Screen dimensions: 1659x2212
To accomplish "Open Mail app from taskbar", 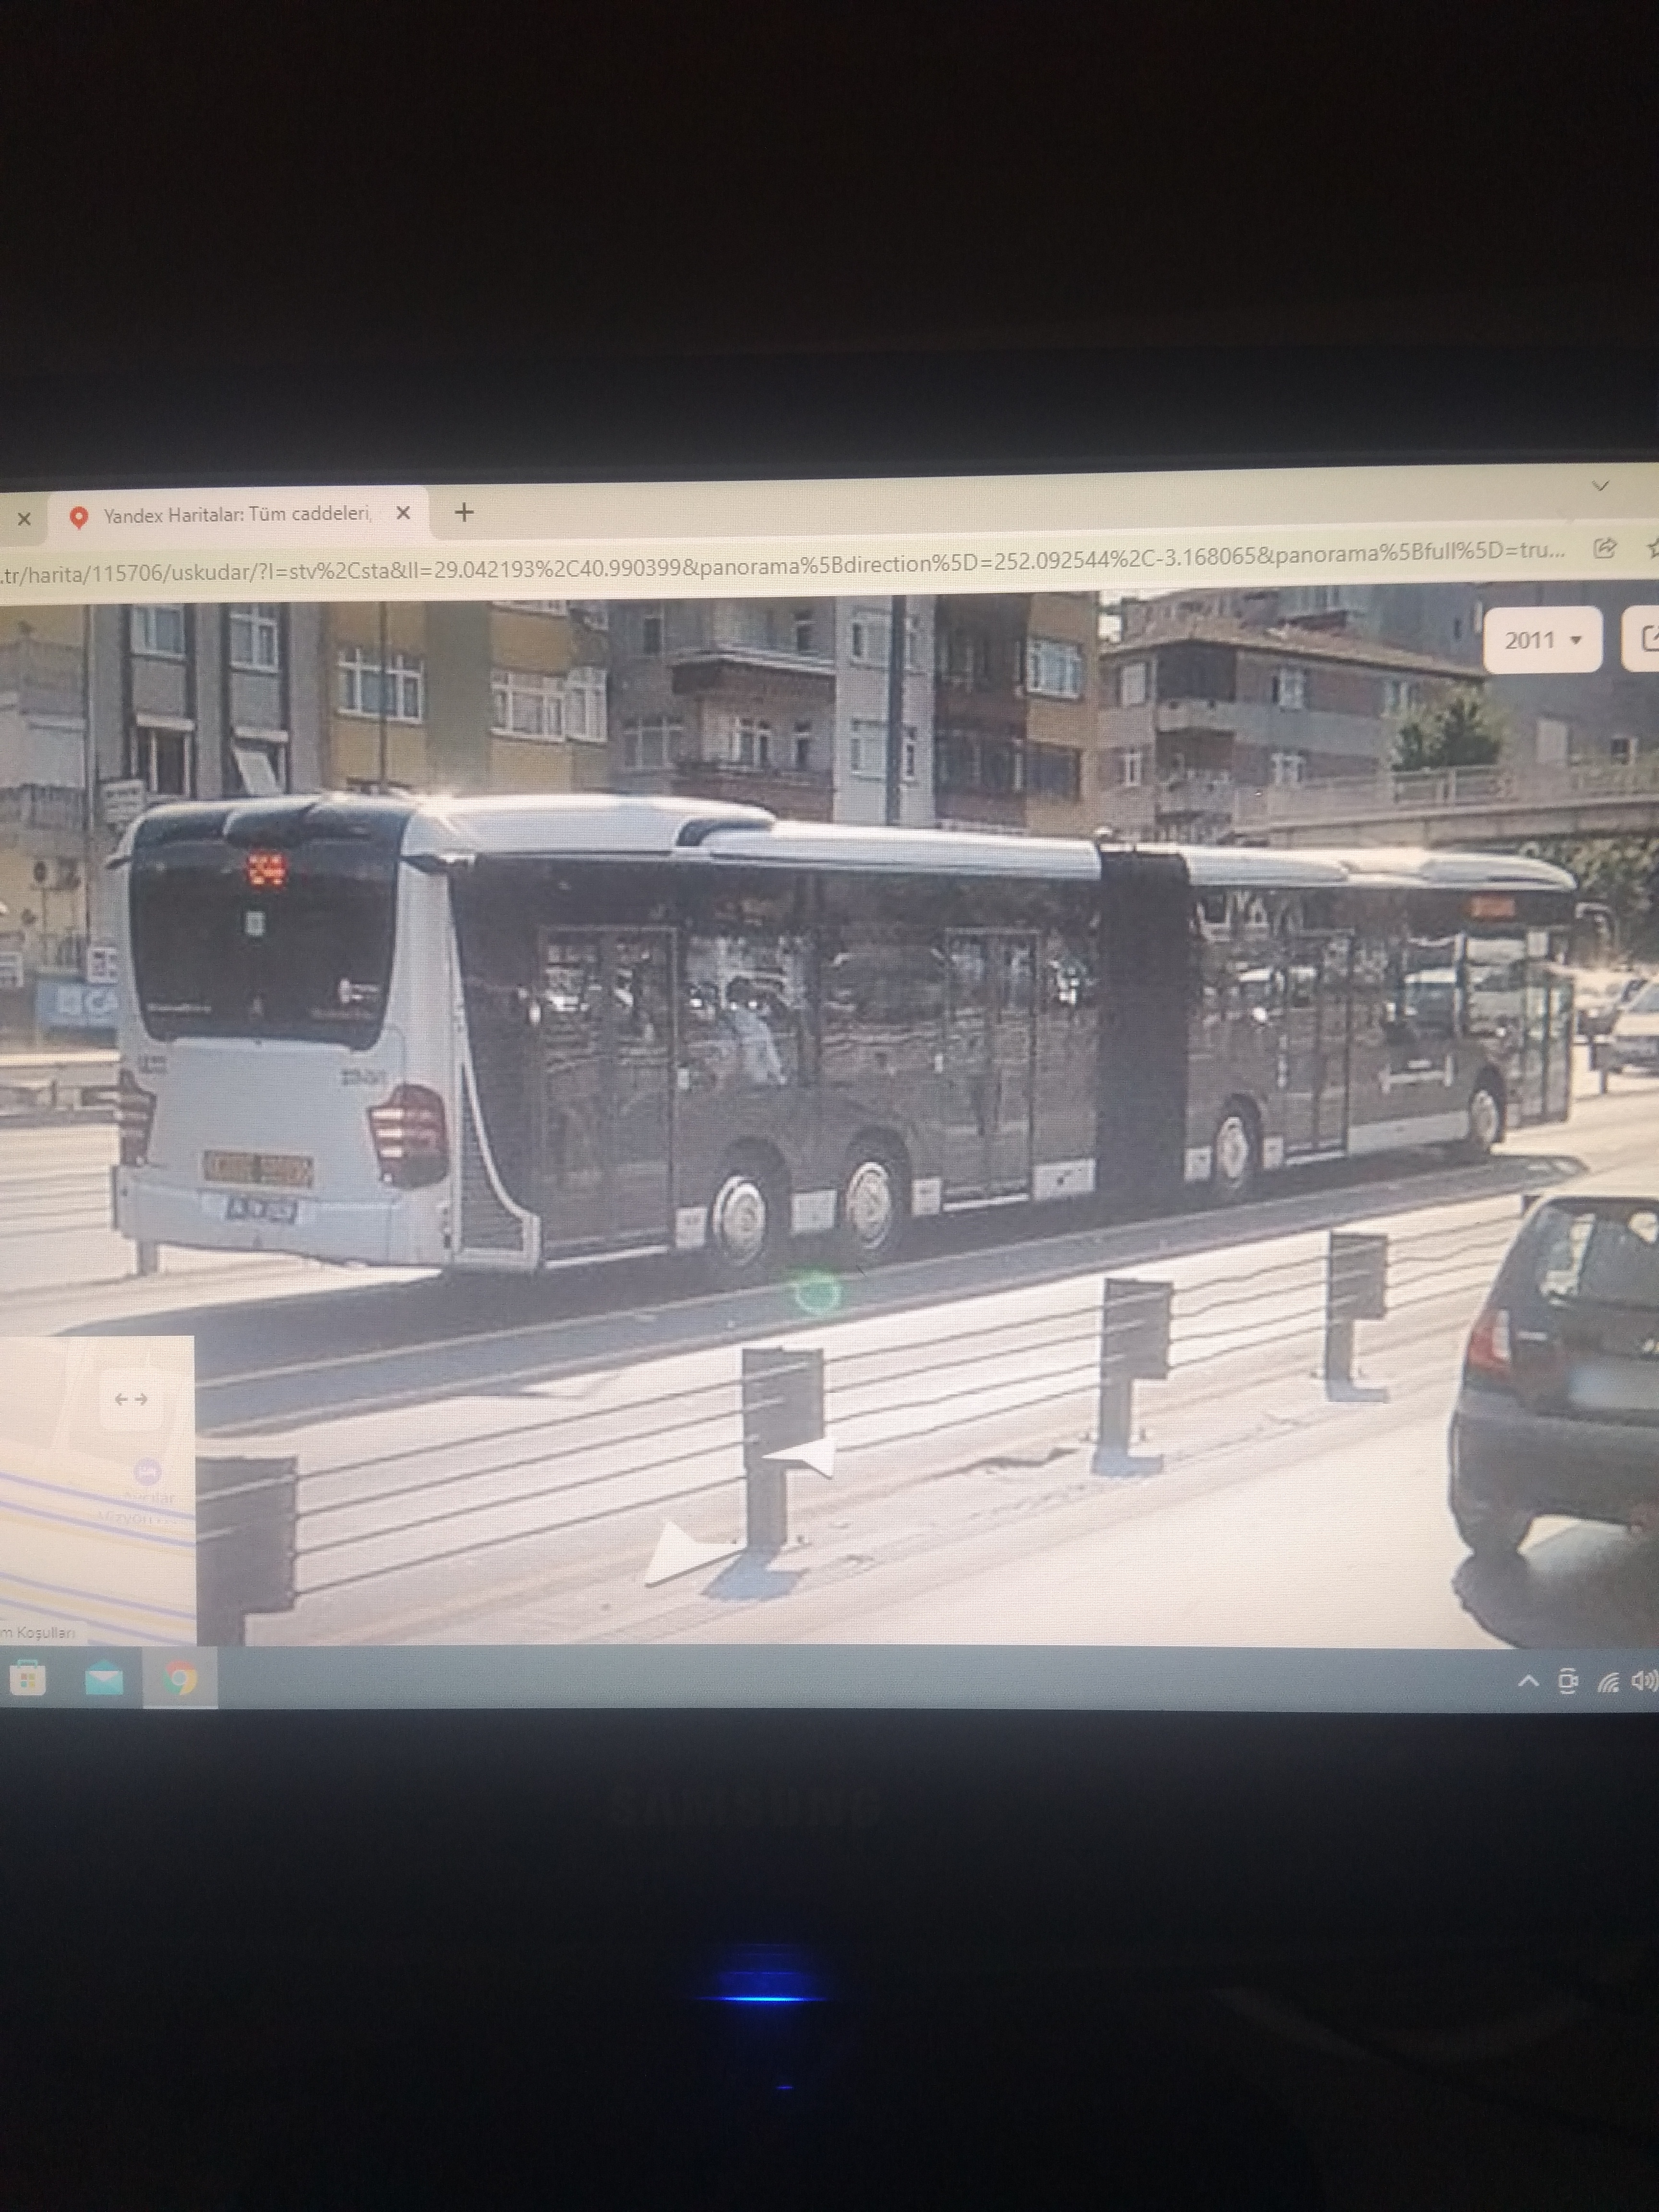I will tap(104, 1679).
